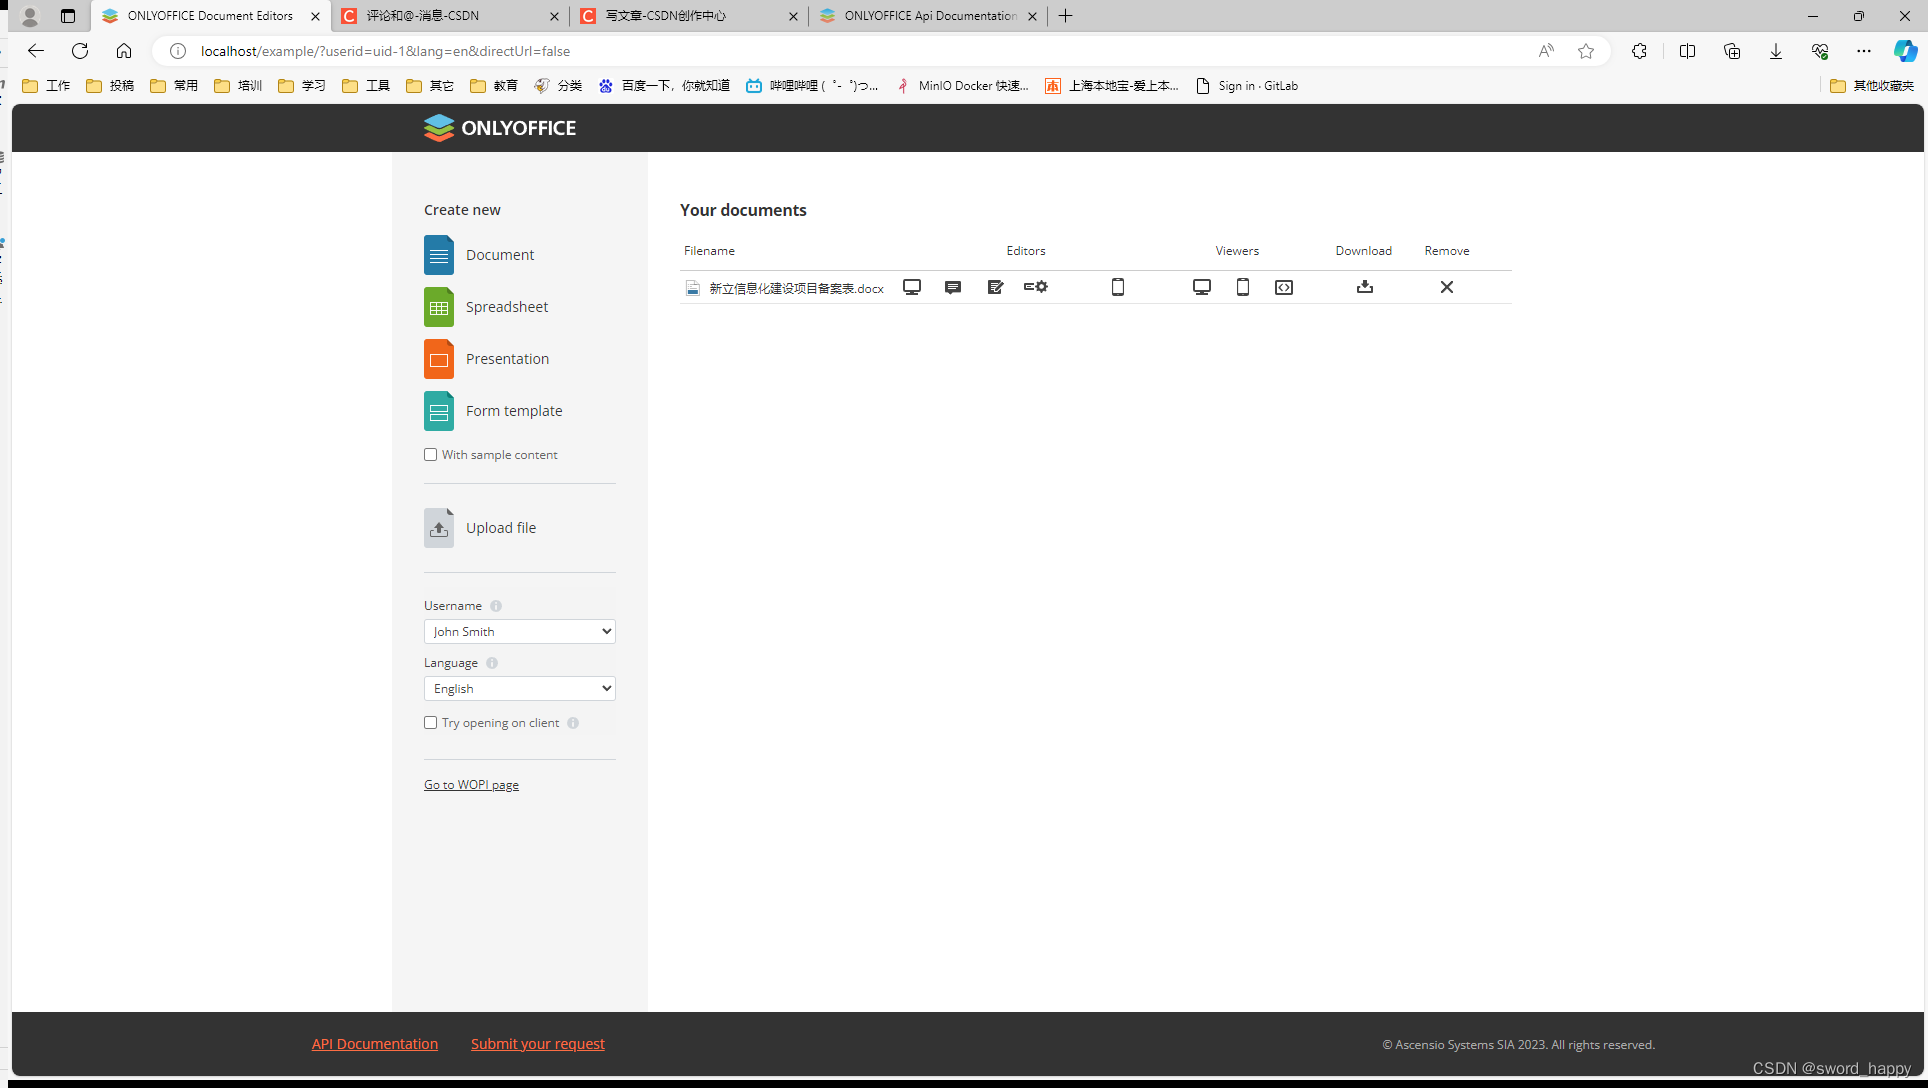Switch to 写文章-CSDN创作中心 tab
The height and width of the screenshot is (1088, 1928).
tap(666, 16)
